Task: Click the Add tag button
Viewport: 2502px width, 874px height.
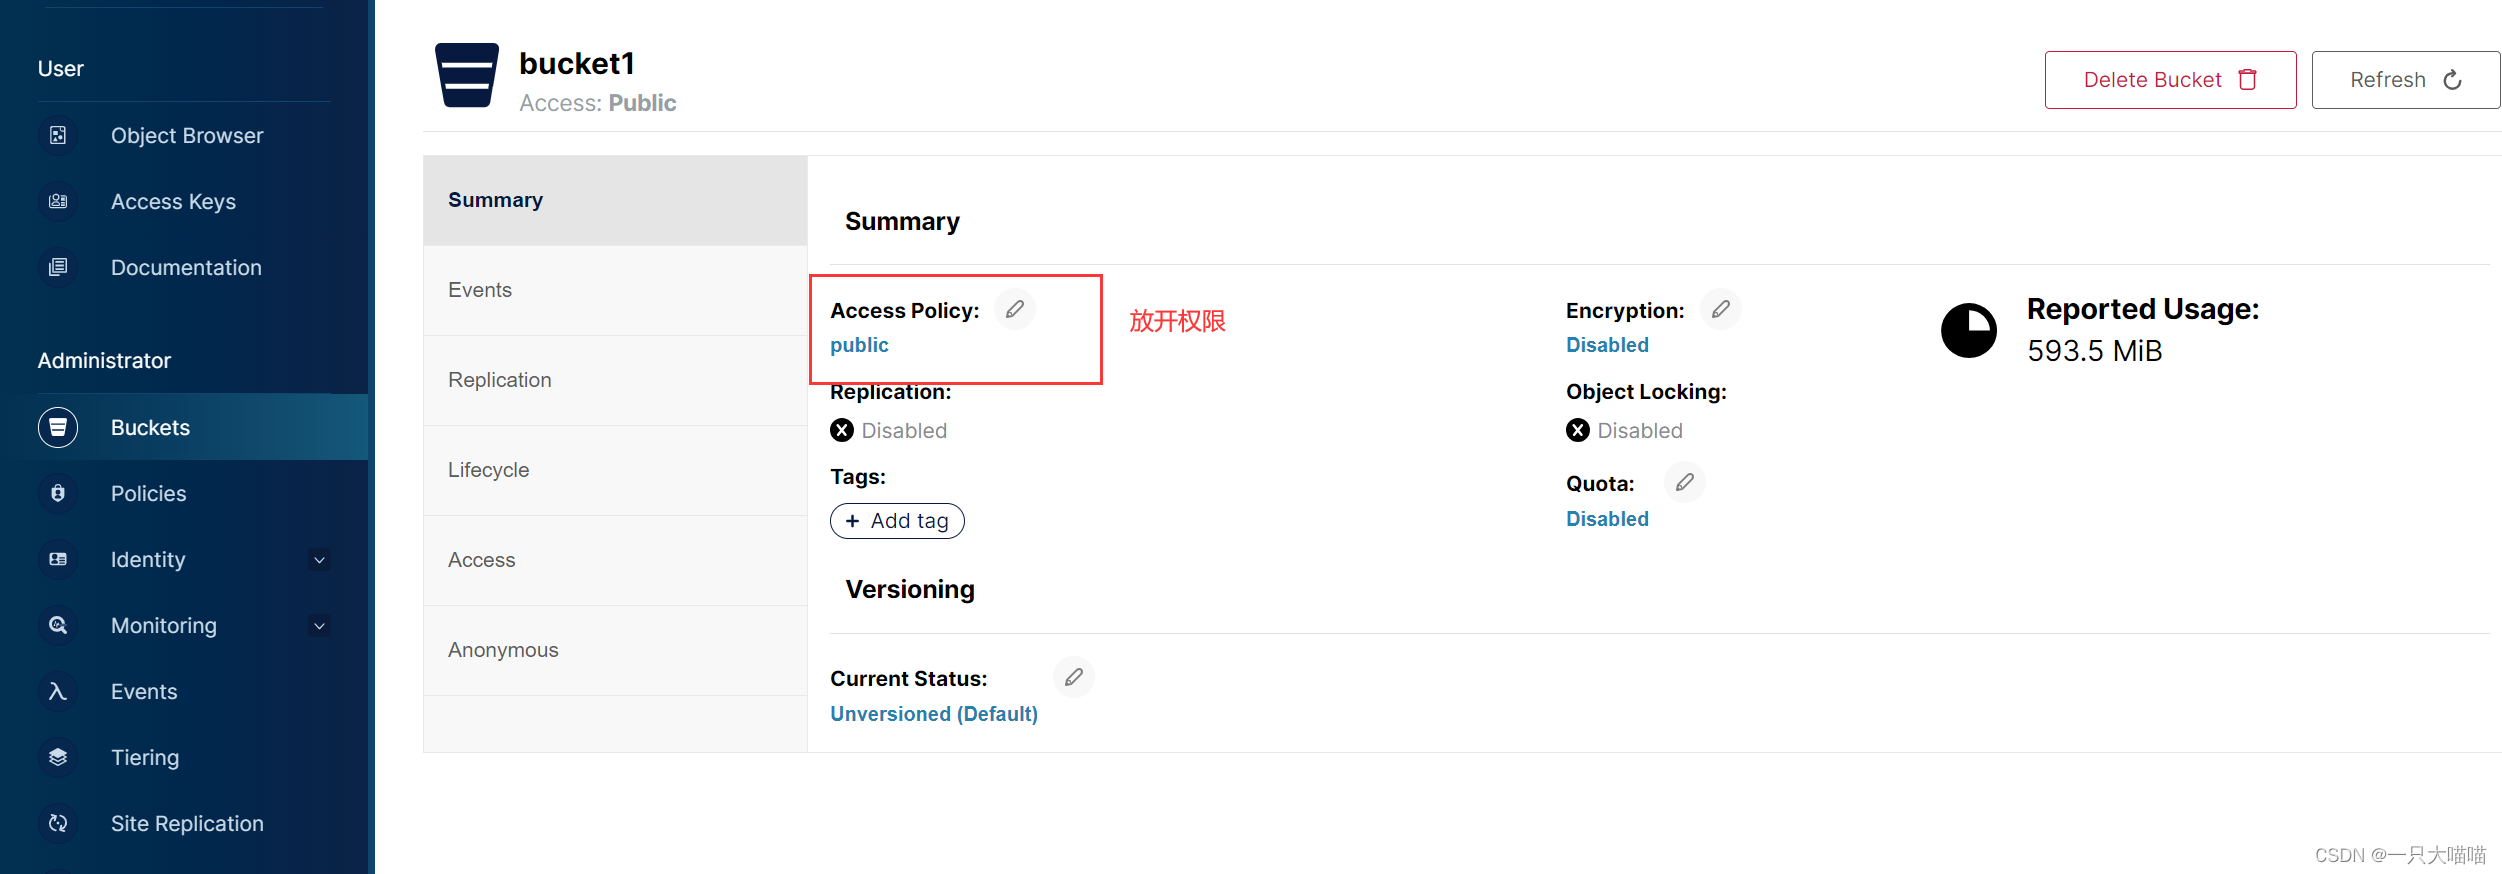Action: point(897,521)
